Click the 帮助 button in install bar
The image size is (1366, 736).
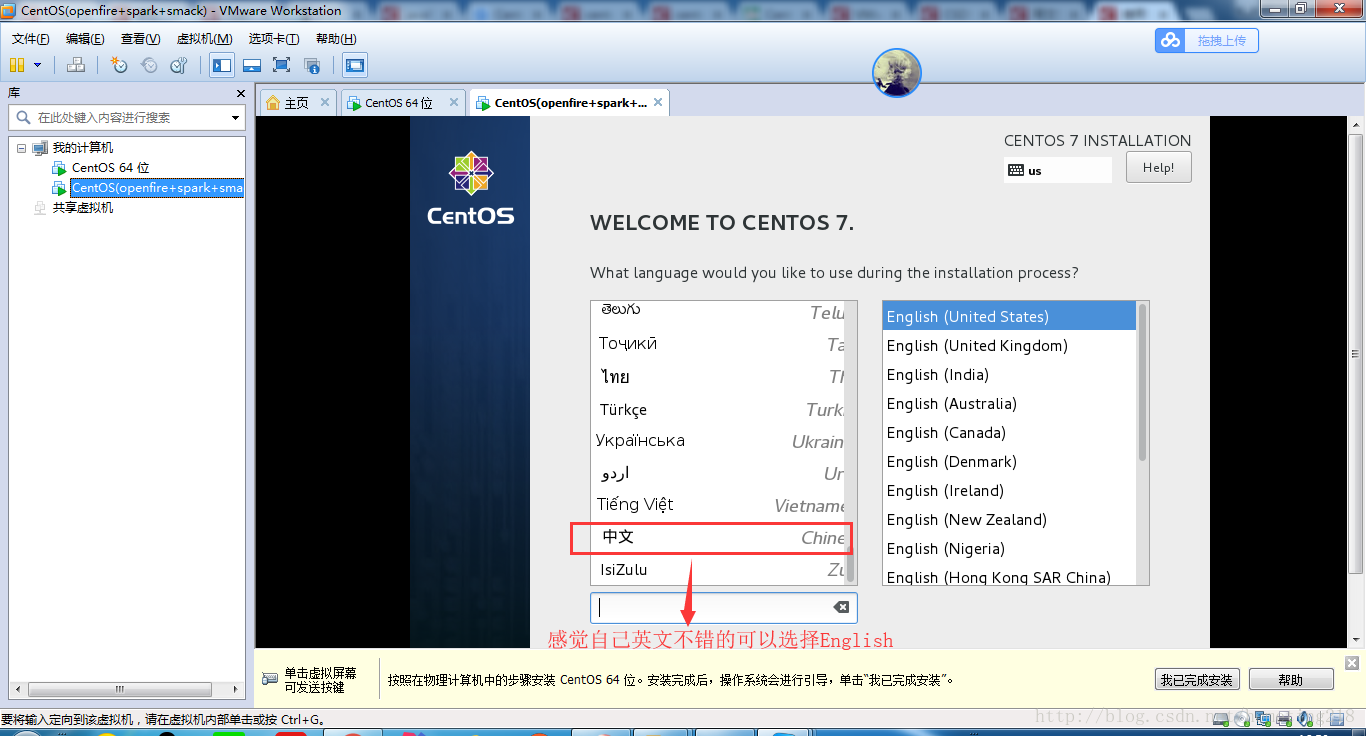pos(1291,680)
